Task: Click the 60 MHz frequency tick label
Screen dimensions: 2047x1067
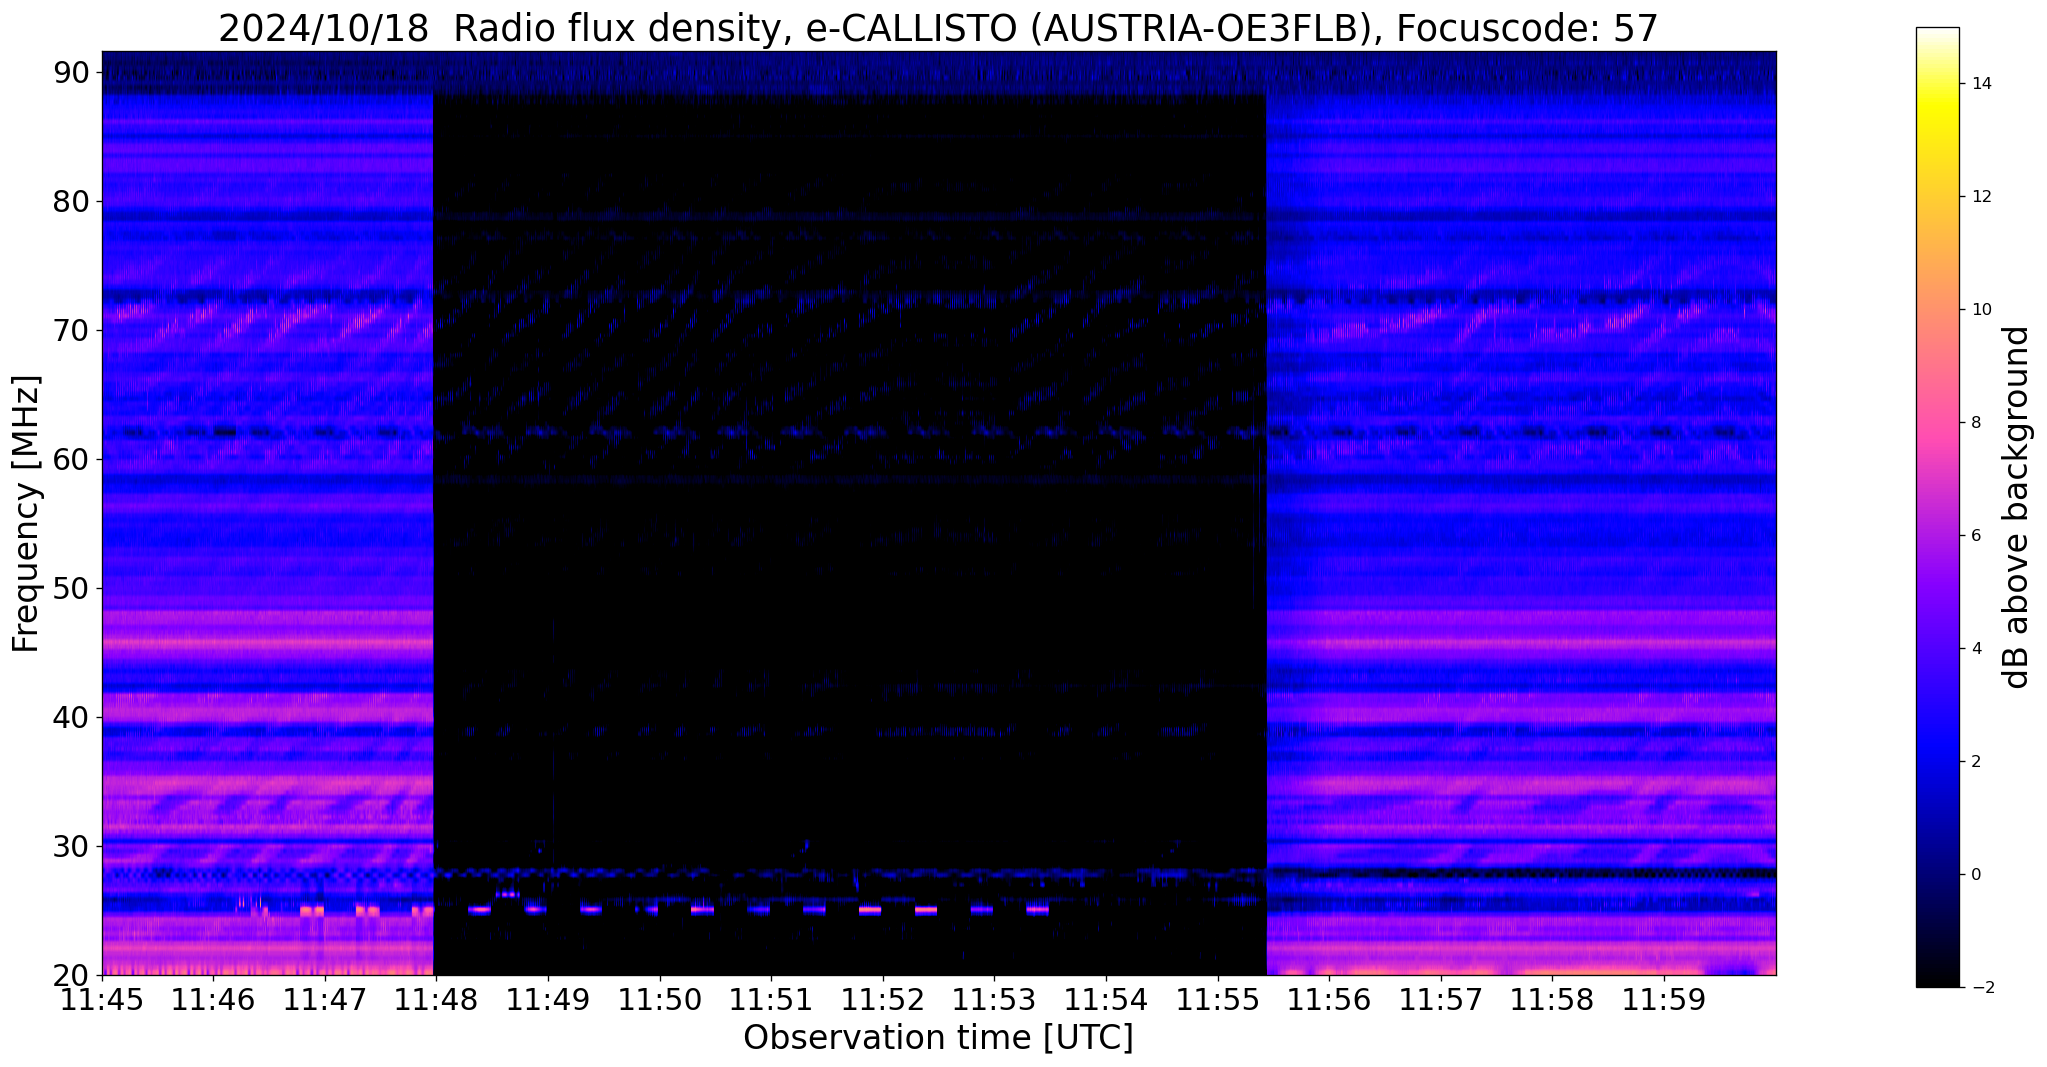Action: [x=71, y=460]
